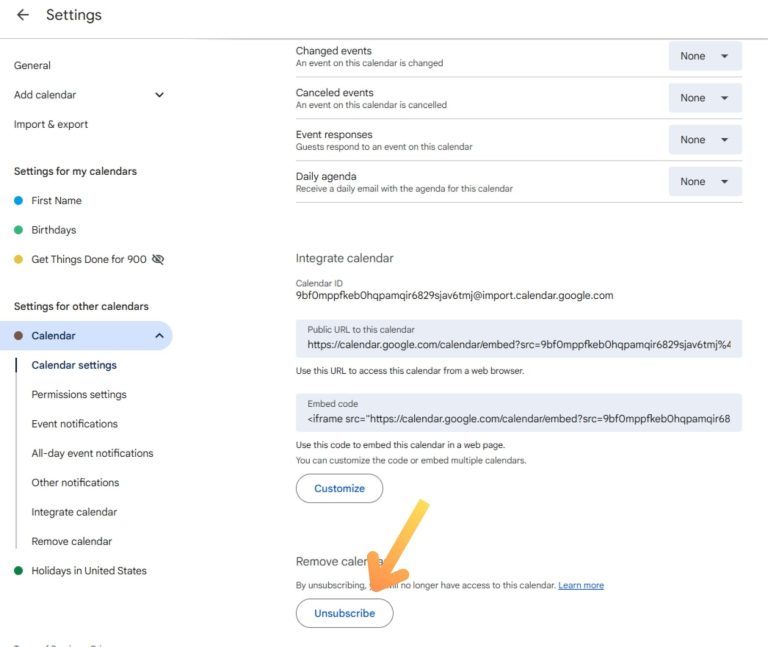Click 'Settings for my calendars' heading

(x=75, y=171)
